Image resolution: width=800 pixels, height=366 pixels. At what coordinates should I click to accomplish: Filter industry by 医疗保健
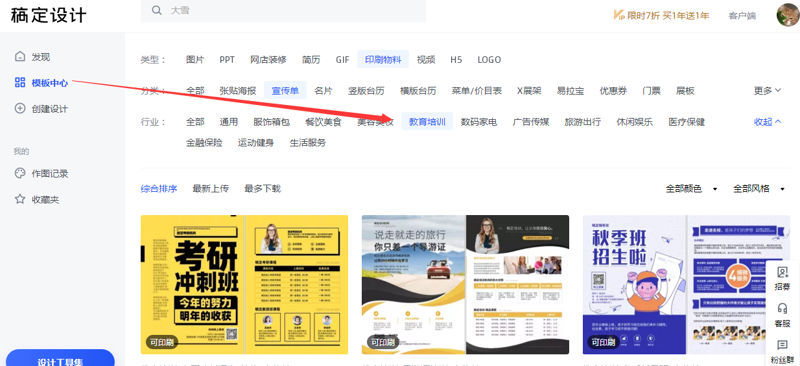point(687,122)
